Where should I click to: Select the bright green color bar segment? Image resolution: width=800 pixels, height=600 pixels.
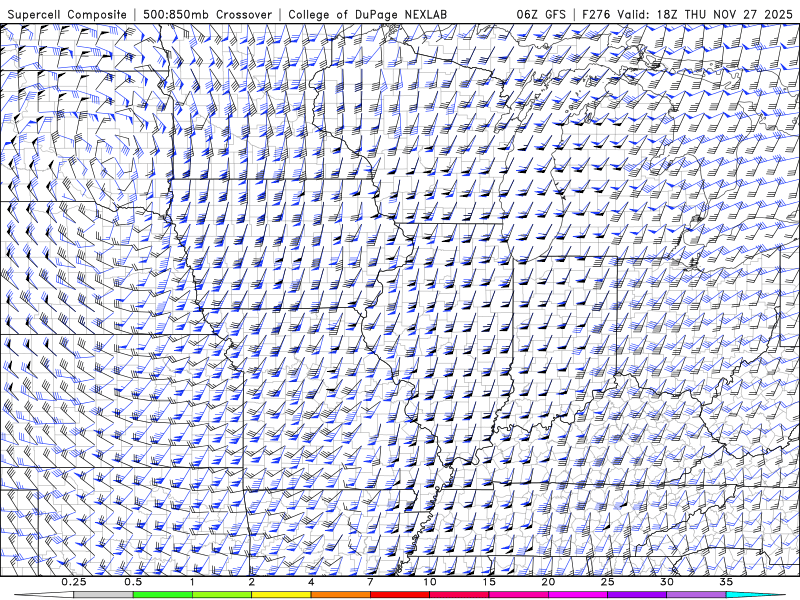[x=163, y=595]
